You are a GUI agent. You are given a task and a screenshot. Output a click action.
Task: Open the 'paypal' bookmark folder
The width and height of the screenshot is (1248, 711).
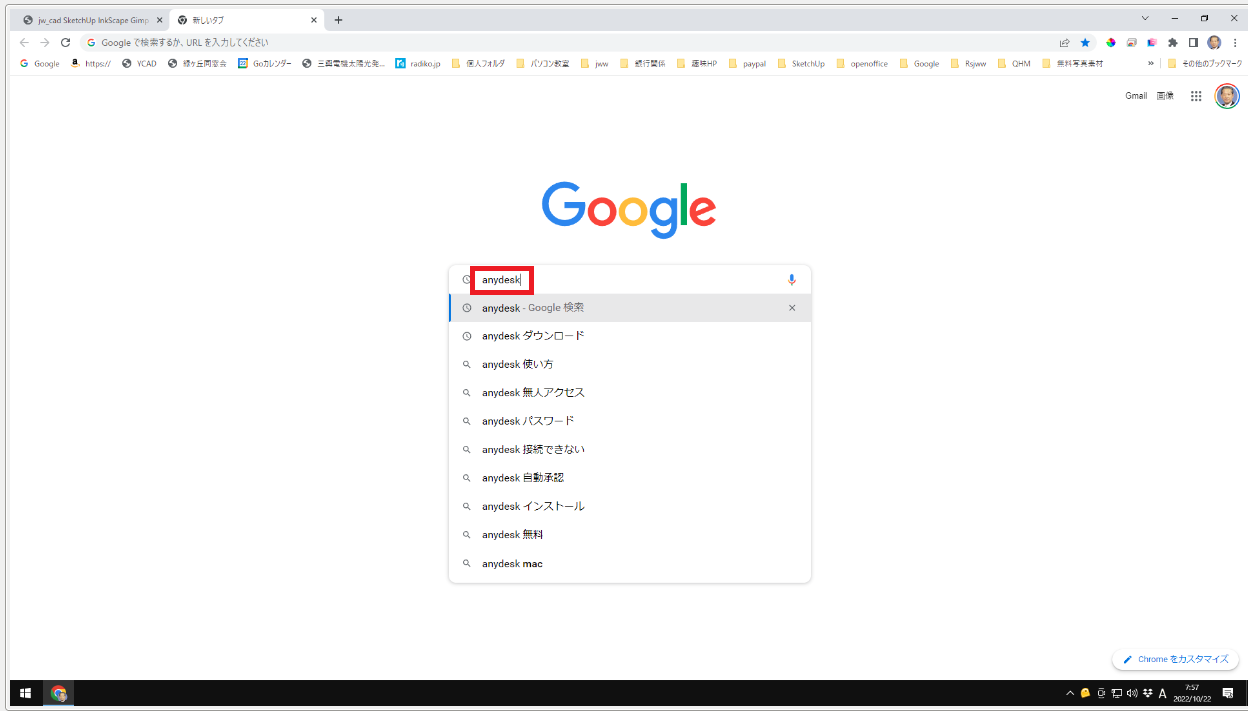[747, 63]
